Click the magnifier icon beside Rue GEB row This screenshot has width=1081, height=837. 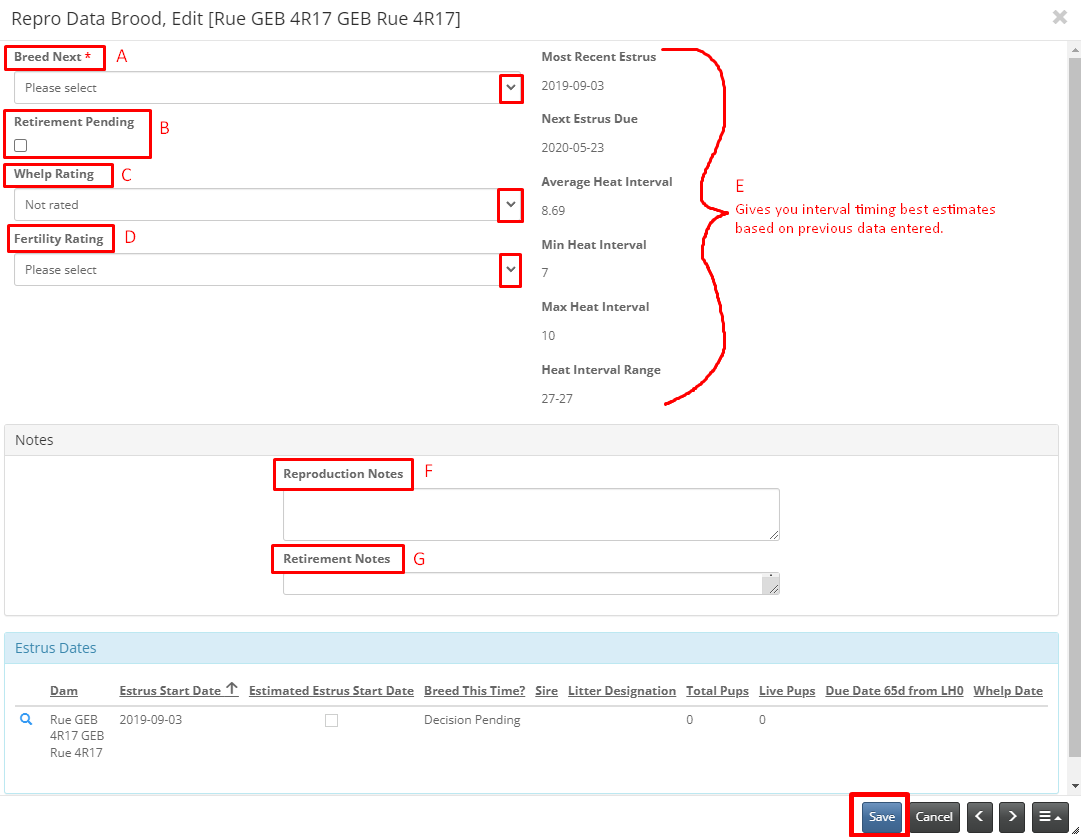click(x=26, y=719)
